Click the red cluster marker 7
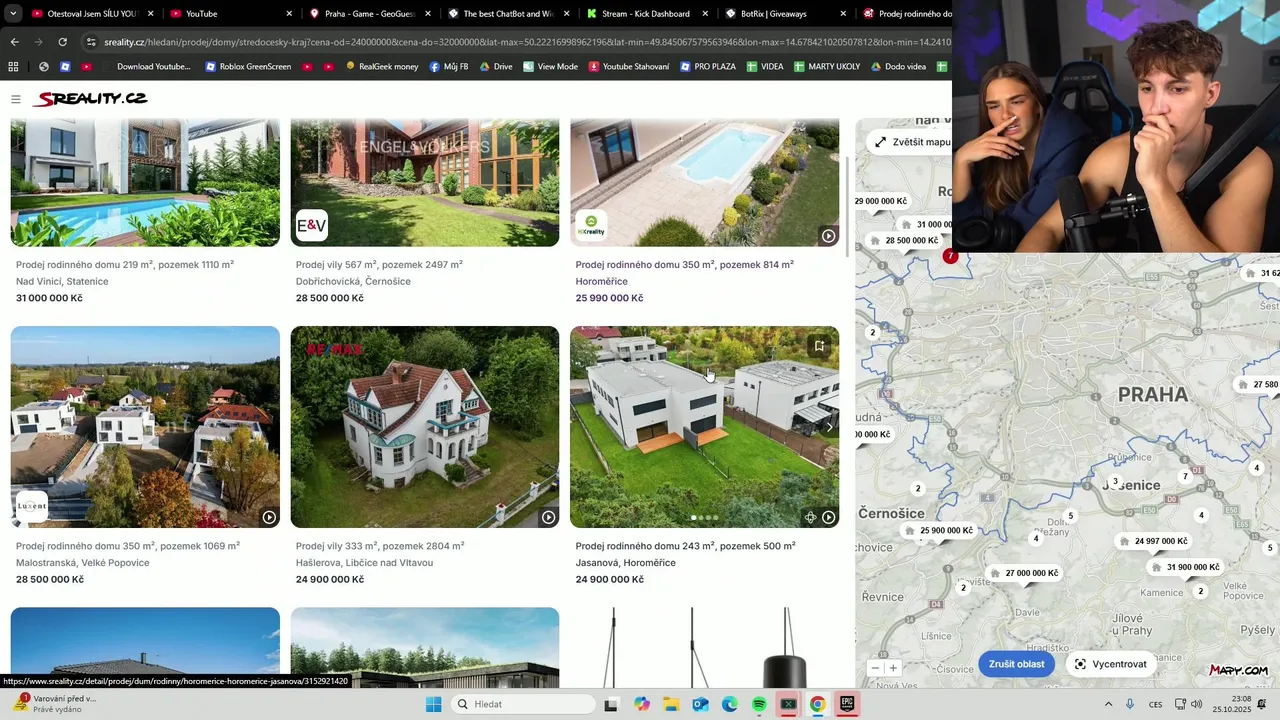1280x720 pixels. [x=950, y=257]
